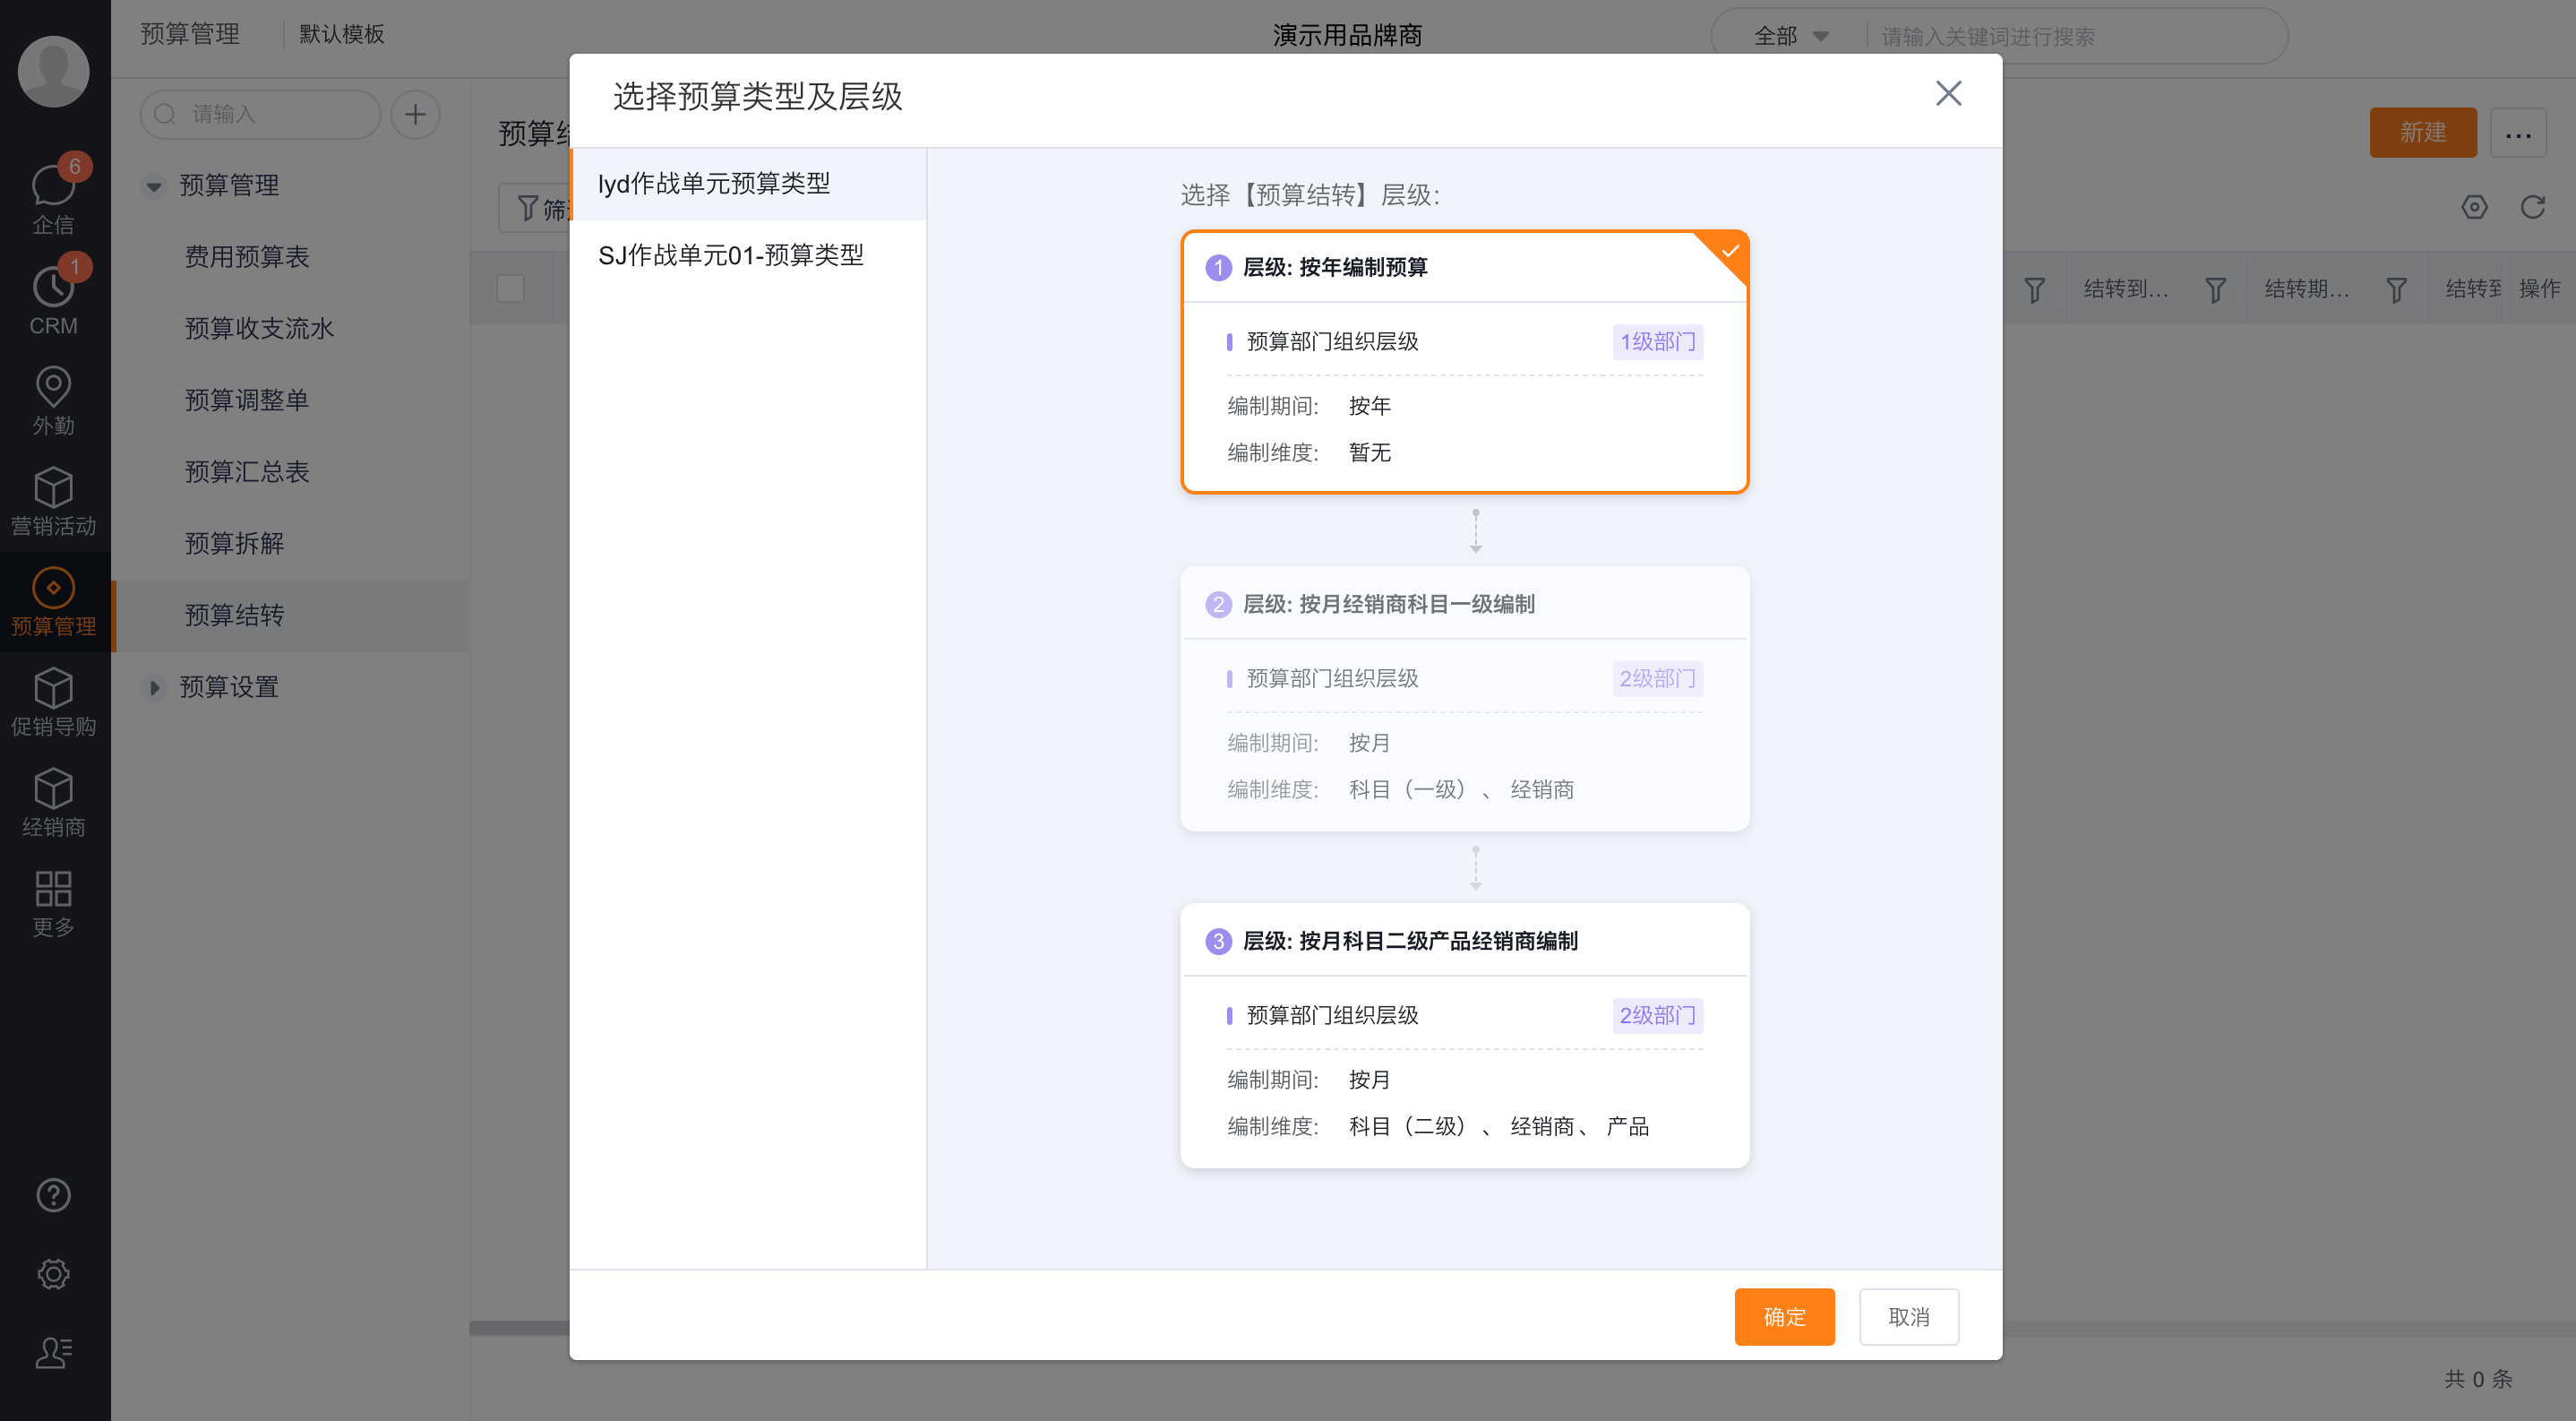The height and width of the screenshot is (1421, 2576).
Task: Choose lyd作战单元预算类型 tab
Action: [748, 184]
